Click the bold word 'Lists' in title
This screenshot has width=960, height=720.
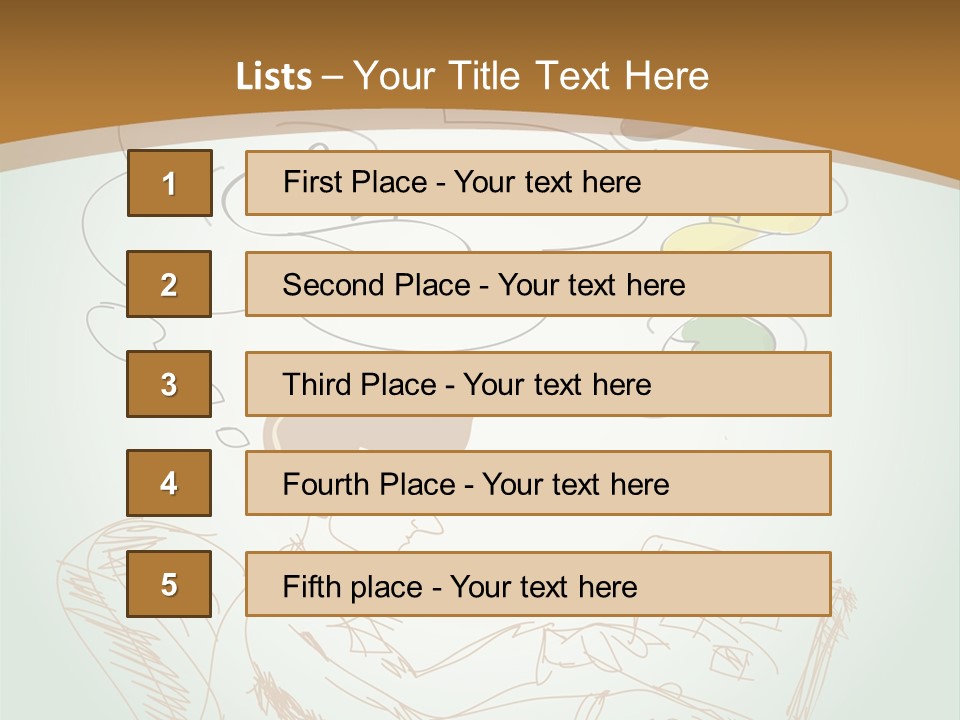click(274, 77)
